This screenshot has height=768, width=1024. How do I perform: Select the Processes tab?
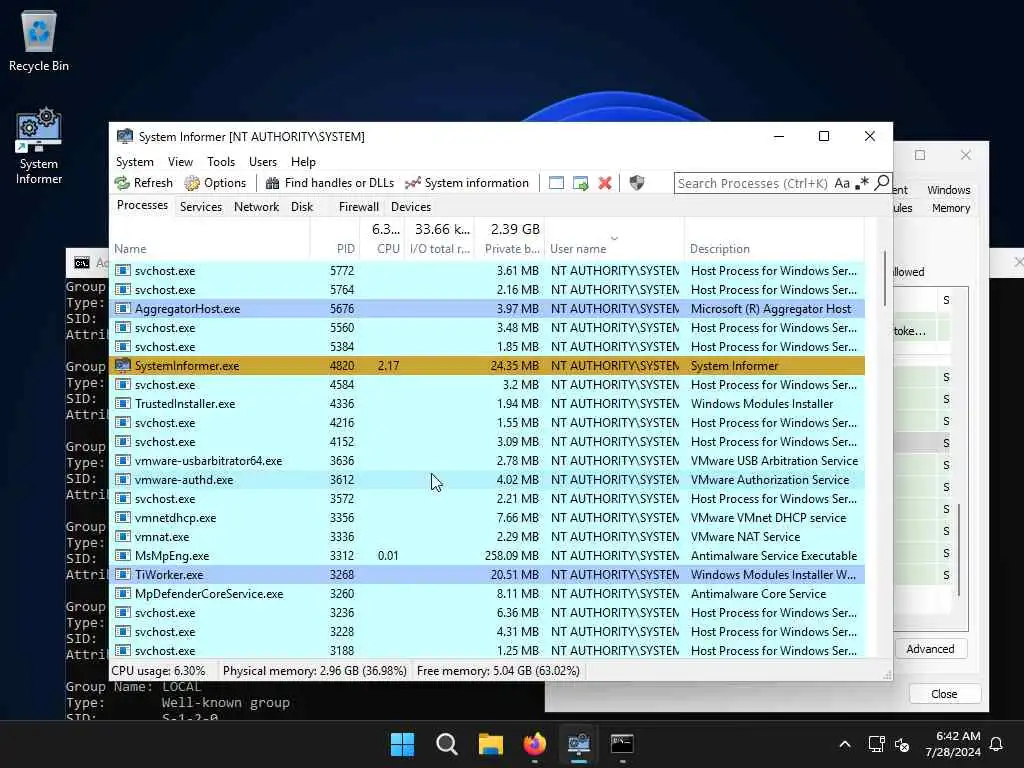point(142,205)
